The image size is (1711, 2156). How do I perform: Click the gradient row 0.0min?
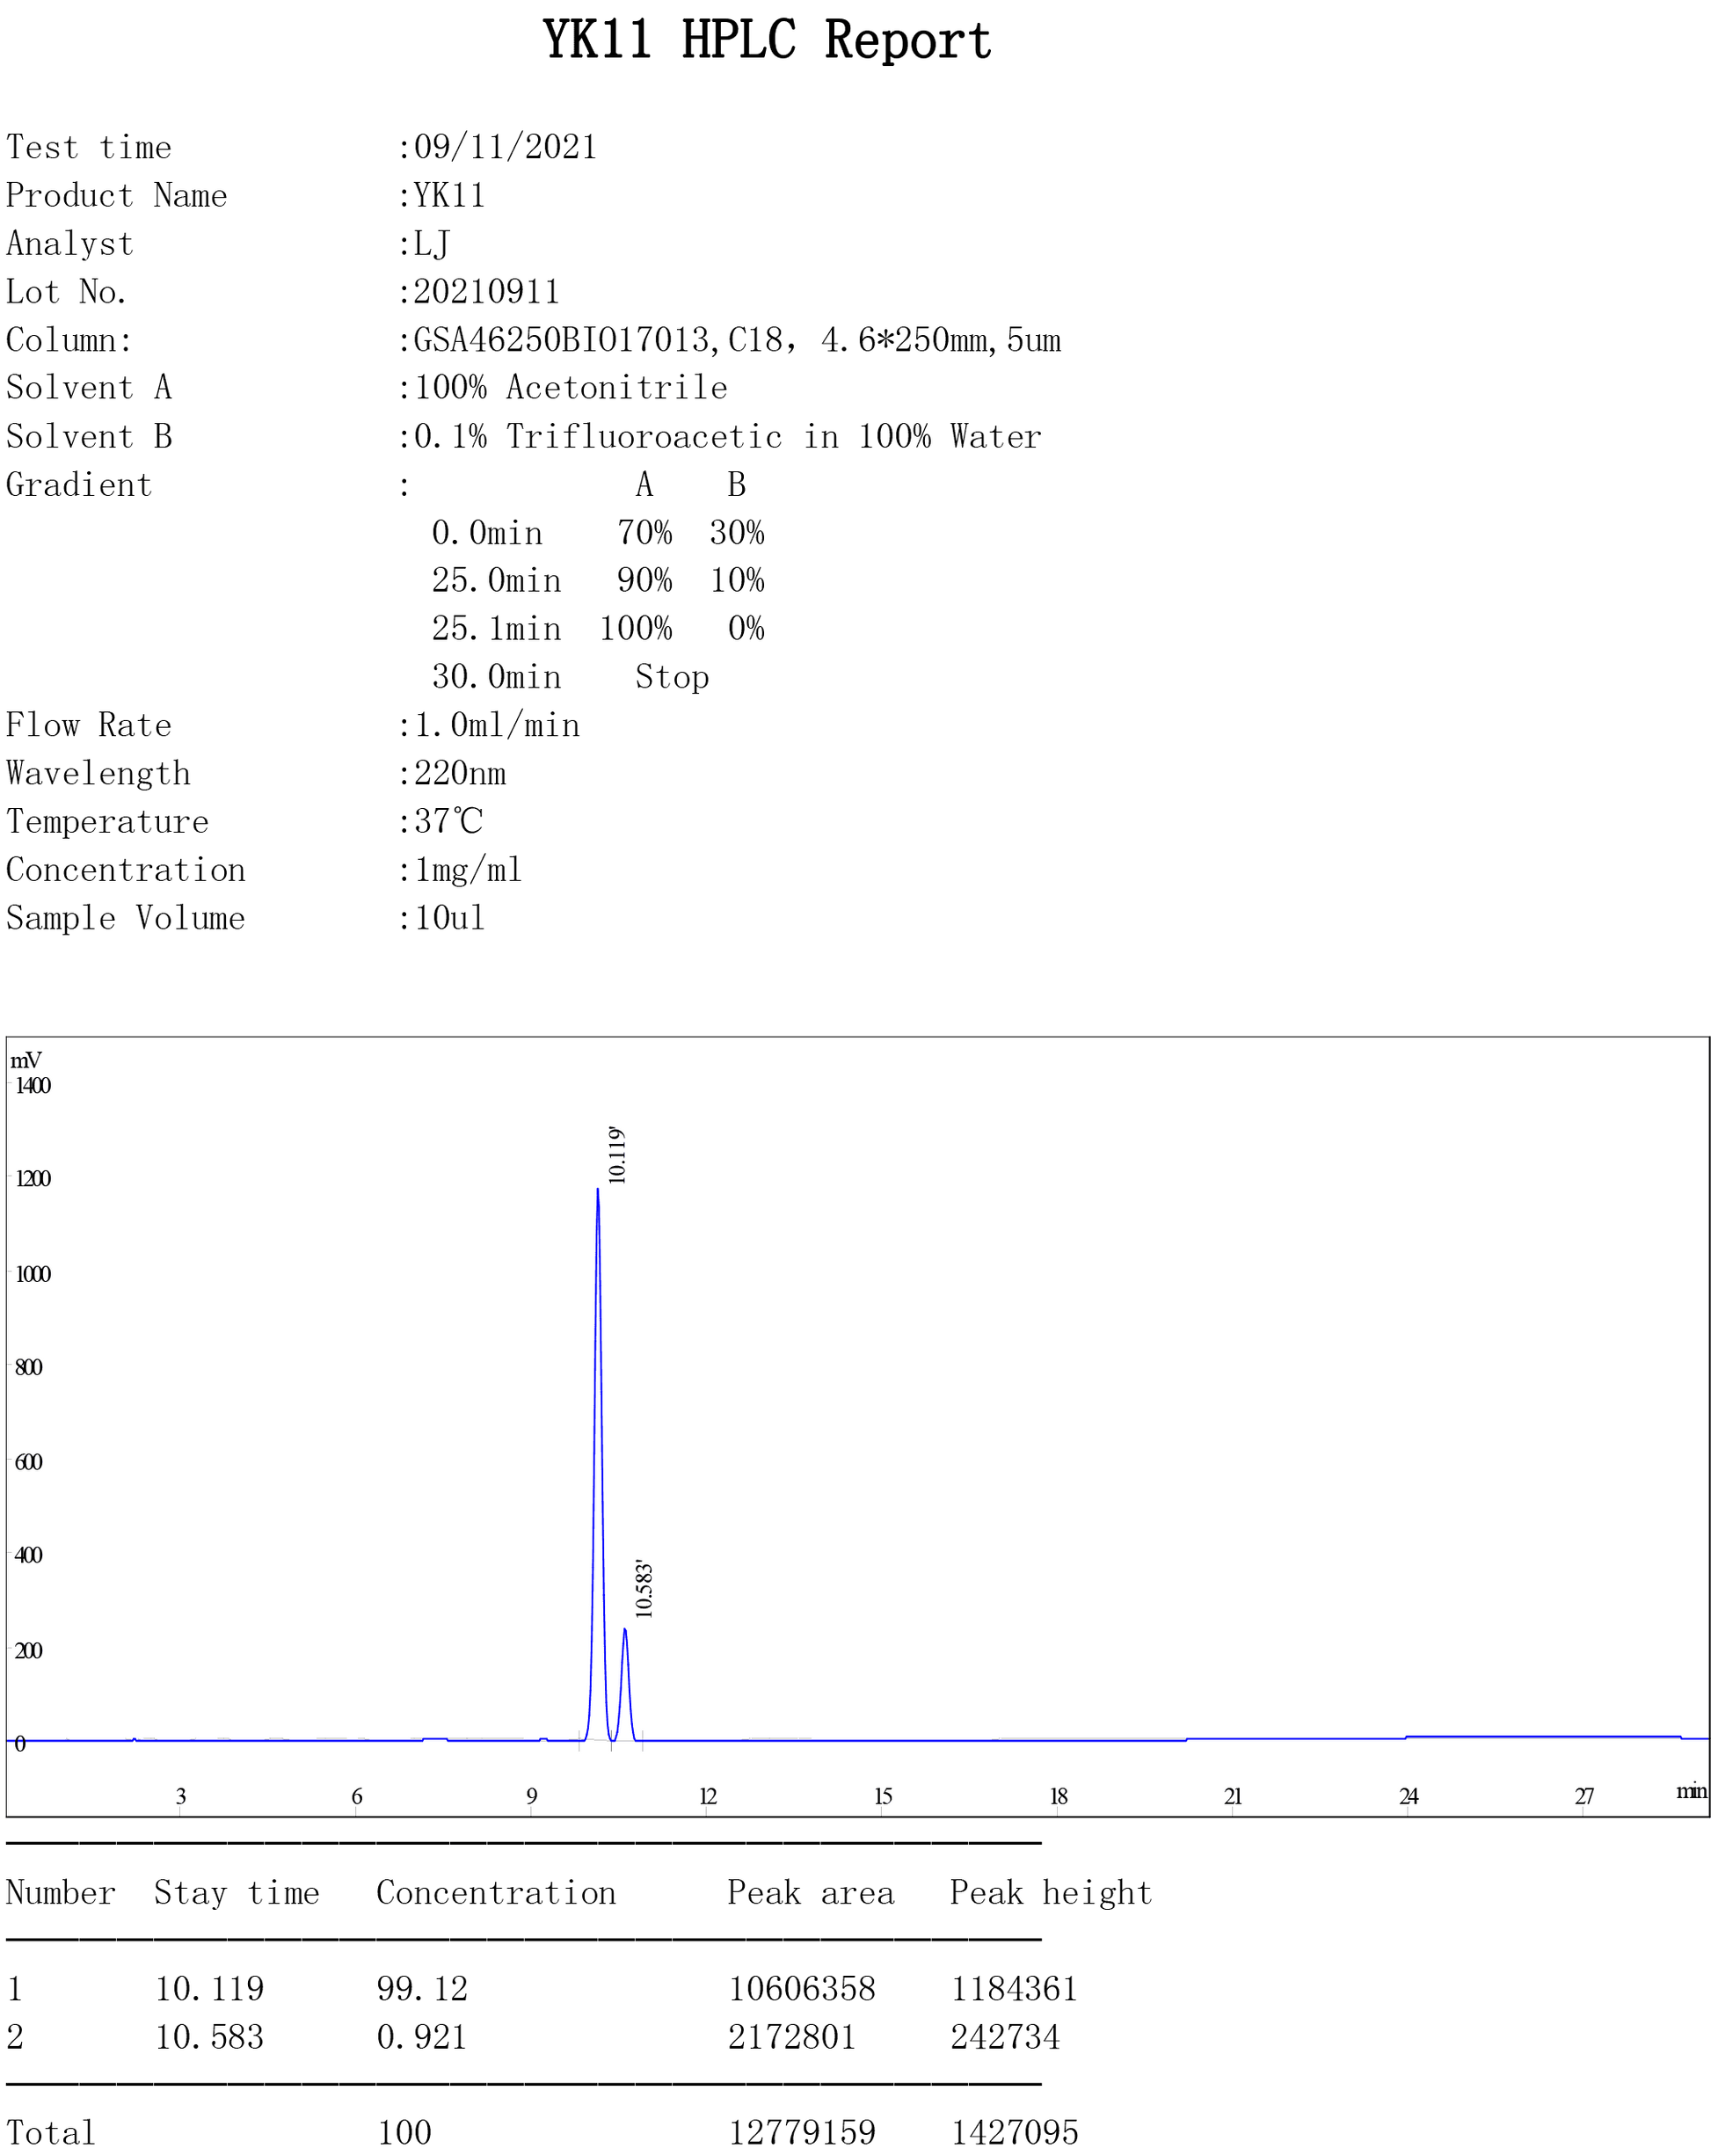pyautogui.click(x=597, y=532)
